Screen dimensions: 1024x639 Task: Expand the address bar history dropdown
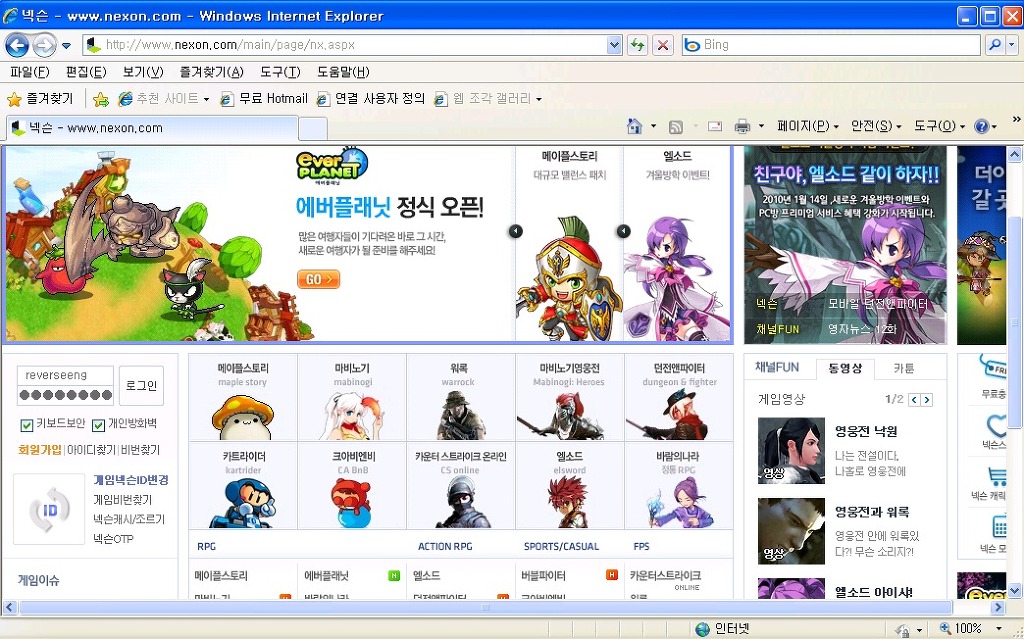pos(614,45)
